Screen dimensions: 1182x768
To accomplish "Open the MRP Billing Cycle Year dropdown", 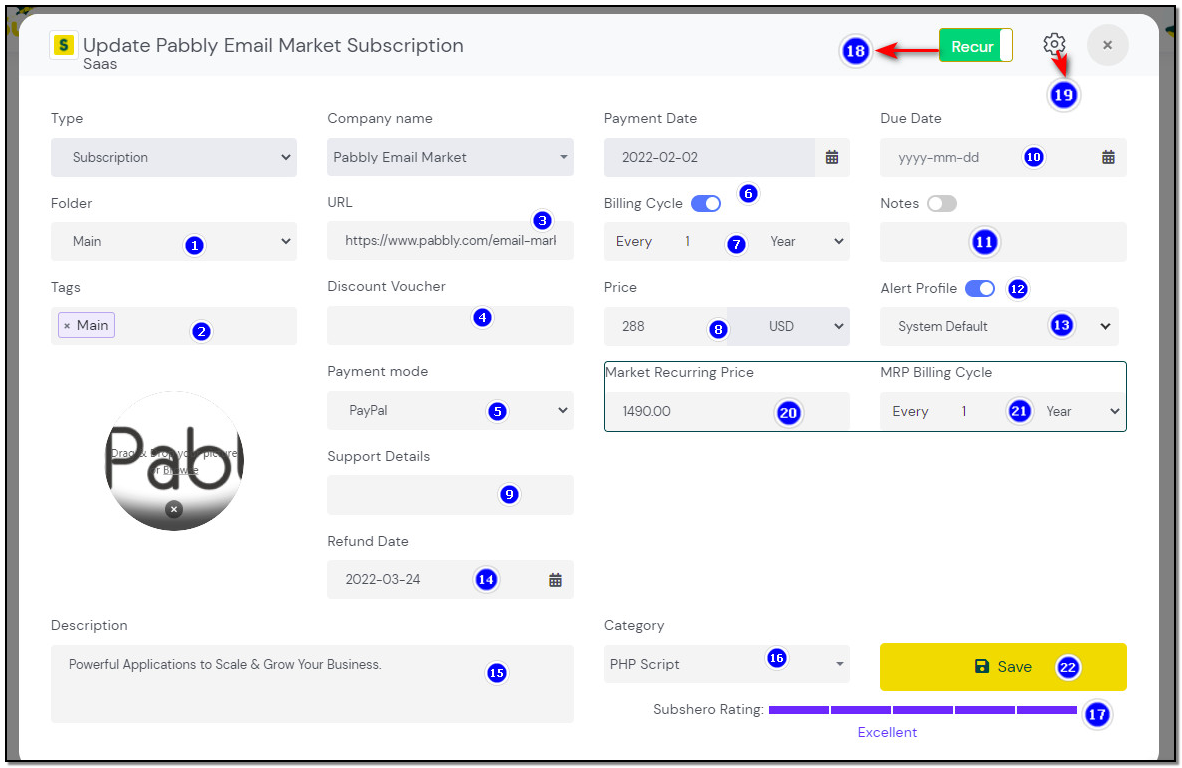I will pos(1082,412).
